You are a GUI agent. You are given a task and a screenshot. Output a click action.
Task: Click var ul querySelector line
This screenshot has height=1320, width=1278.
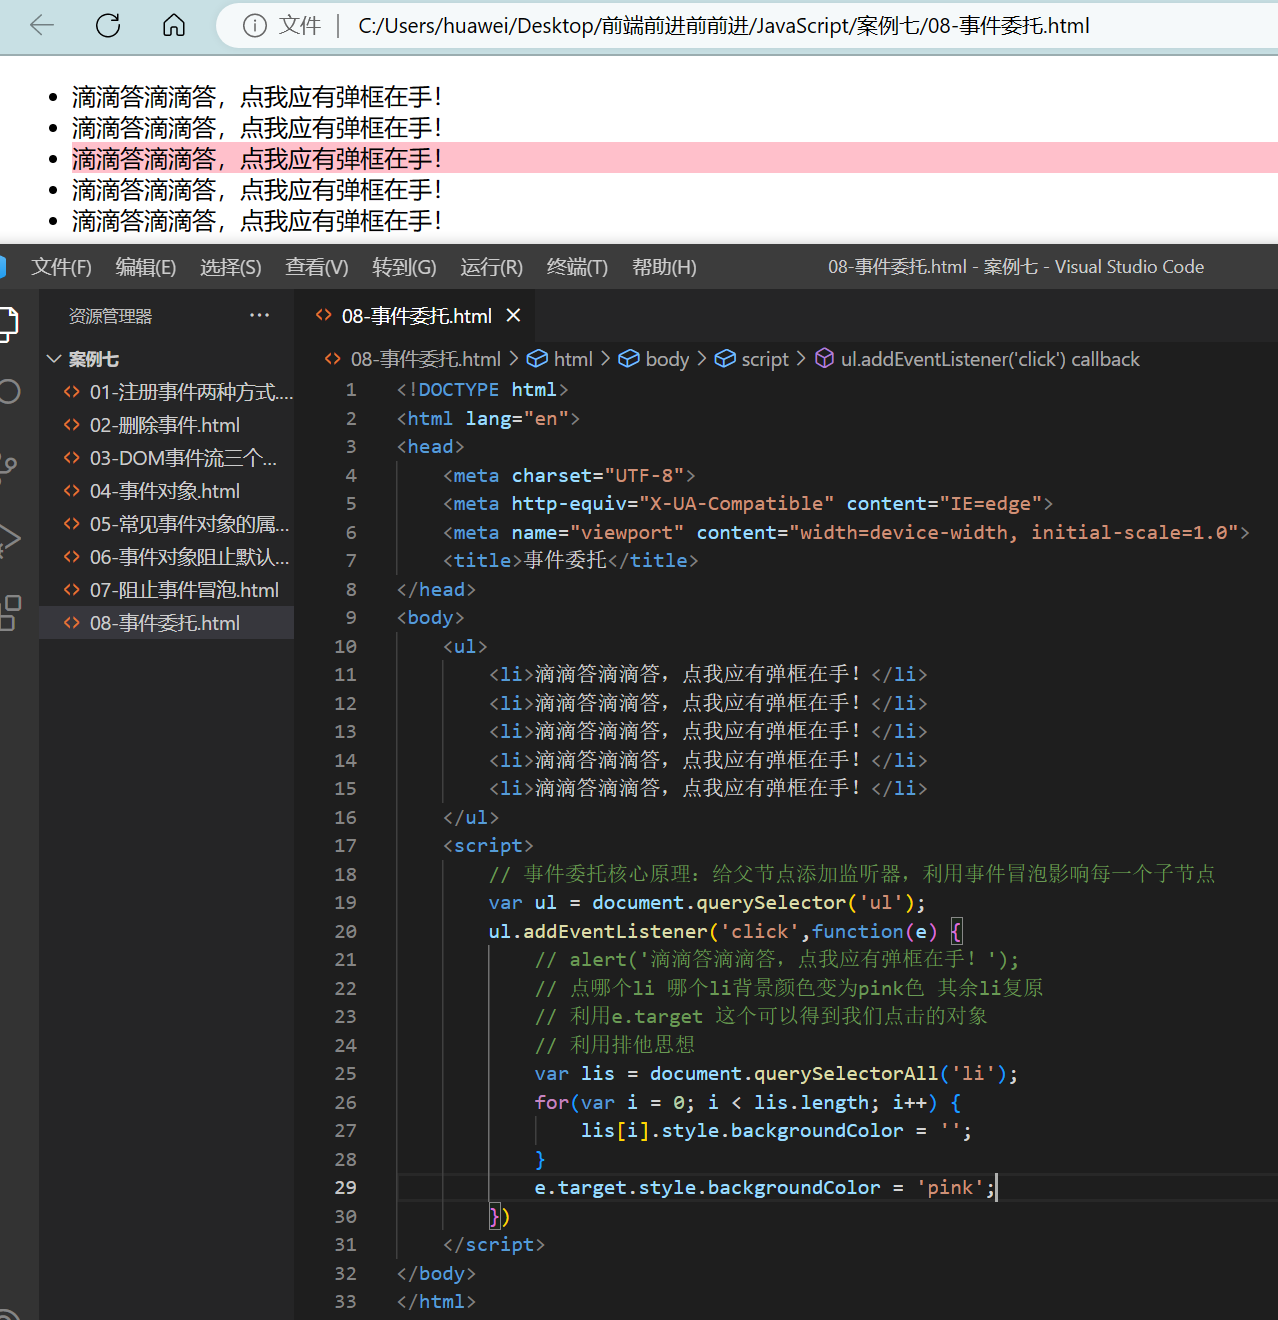coord(707,902)
